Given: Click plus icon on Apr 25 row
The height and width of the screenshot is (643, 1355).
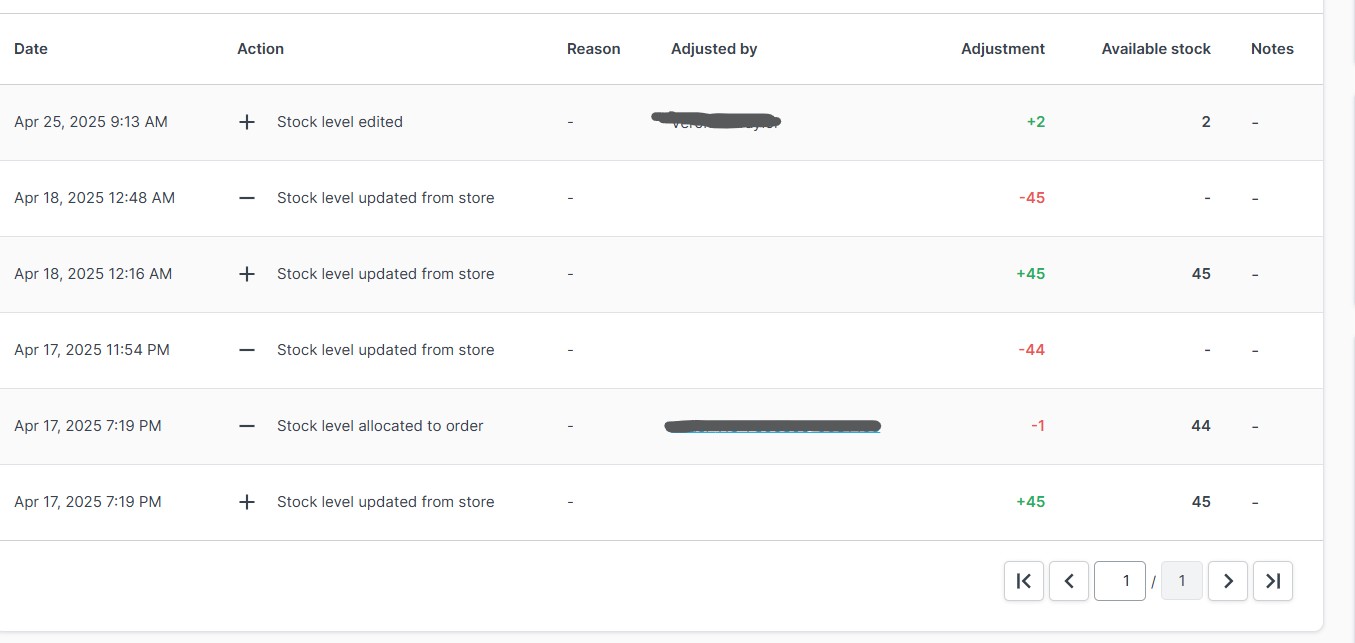Looking at the screenshot, I should (x=247, y=122).
